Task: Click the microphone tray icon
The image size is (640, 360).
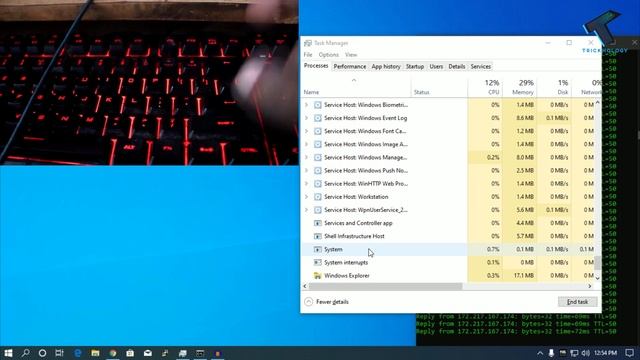Action: [551, 353]
